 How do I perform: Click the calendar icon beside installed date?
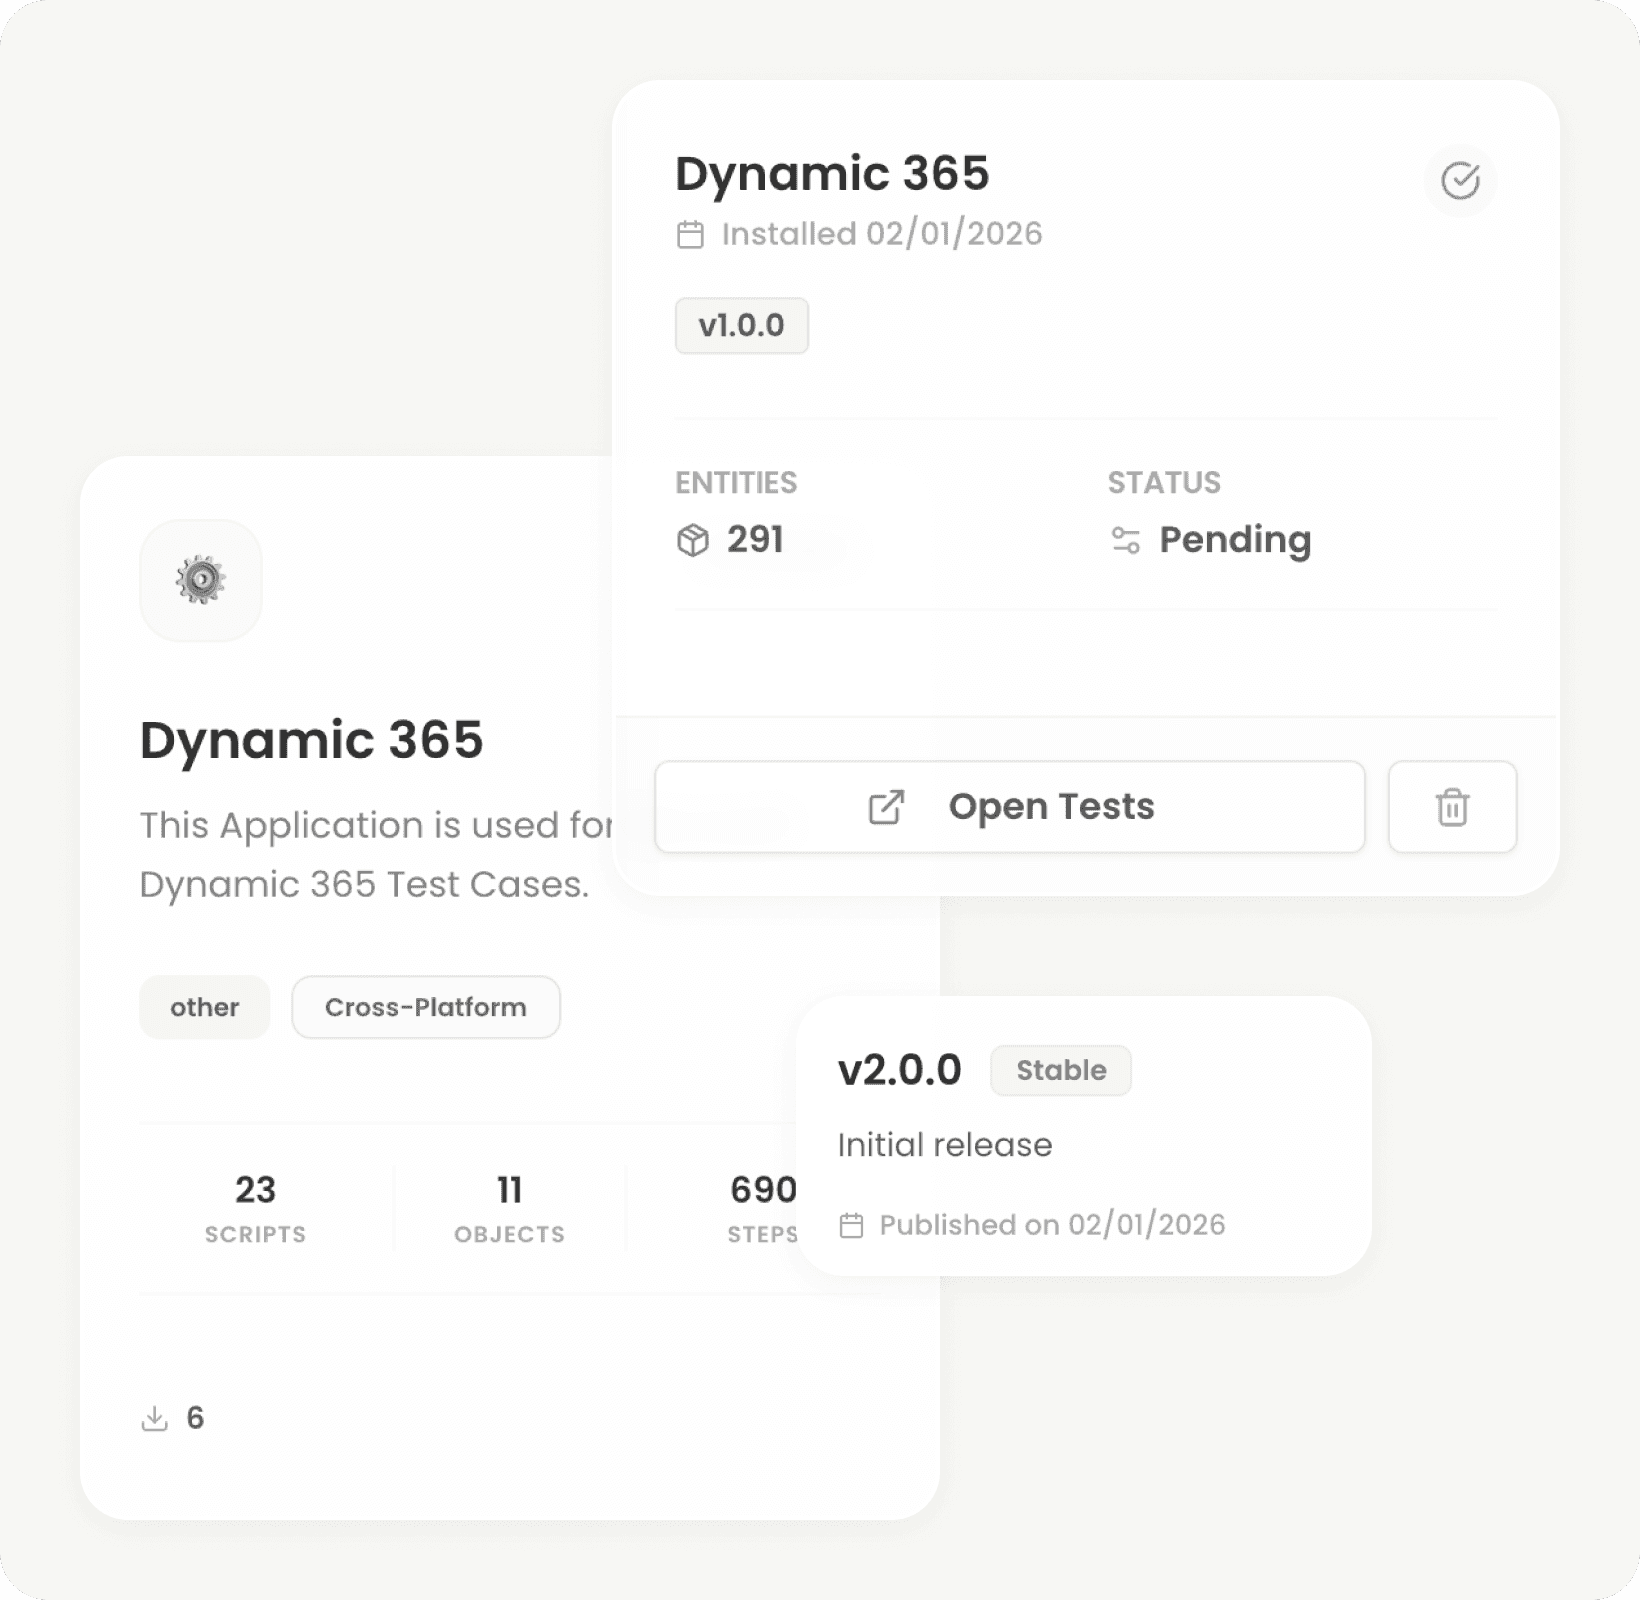coord(689,233)
